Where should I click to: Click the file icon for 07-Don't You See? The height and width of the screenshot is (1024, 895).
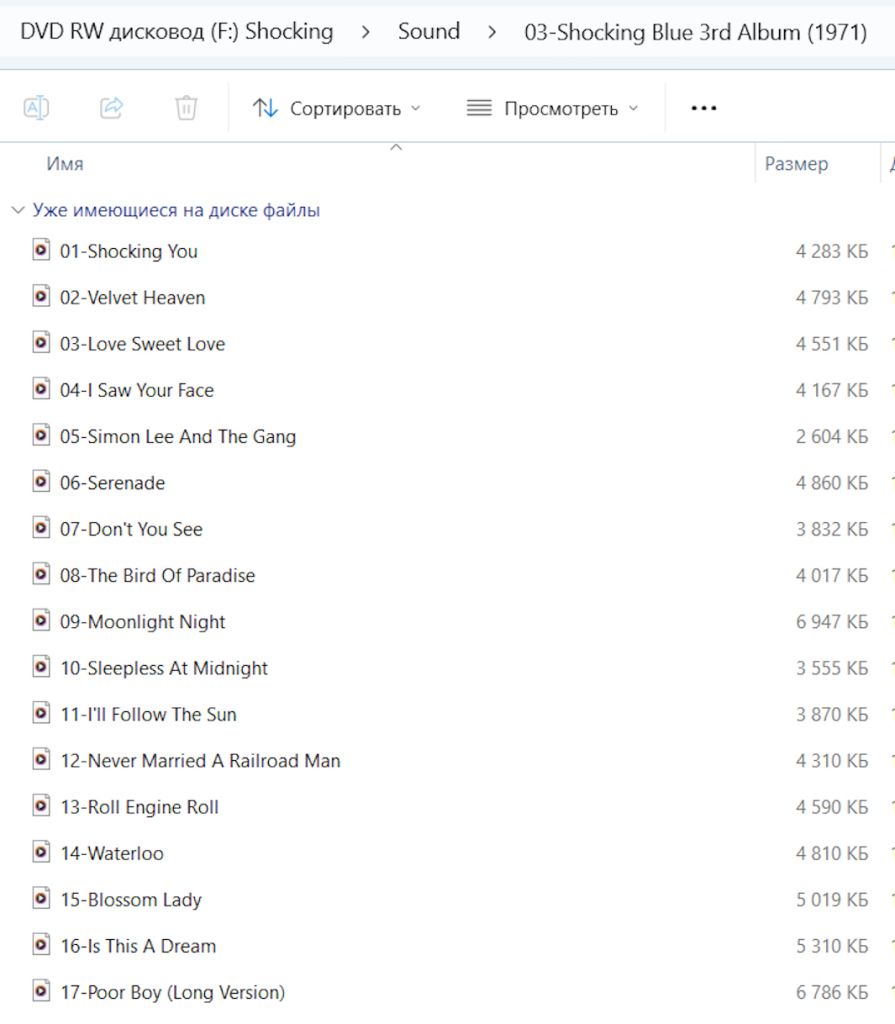41,528
